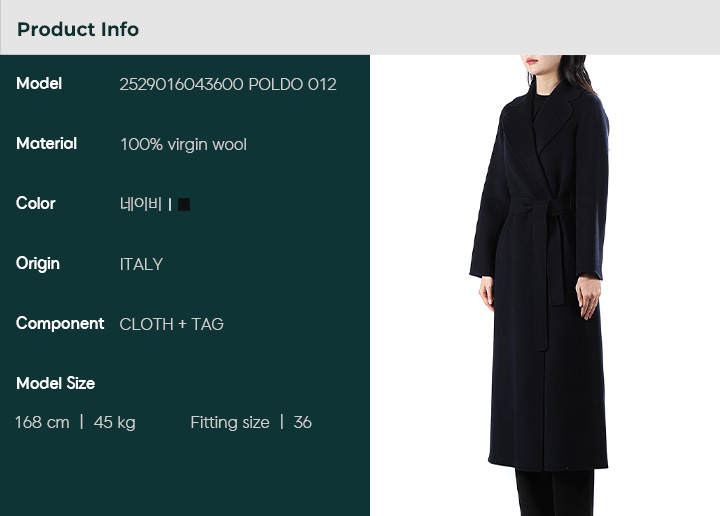720x516 pixels.
Task: Click the fitting size value 36
Action: coord(302,422)
